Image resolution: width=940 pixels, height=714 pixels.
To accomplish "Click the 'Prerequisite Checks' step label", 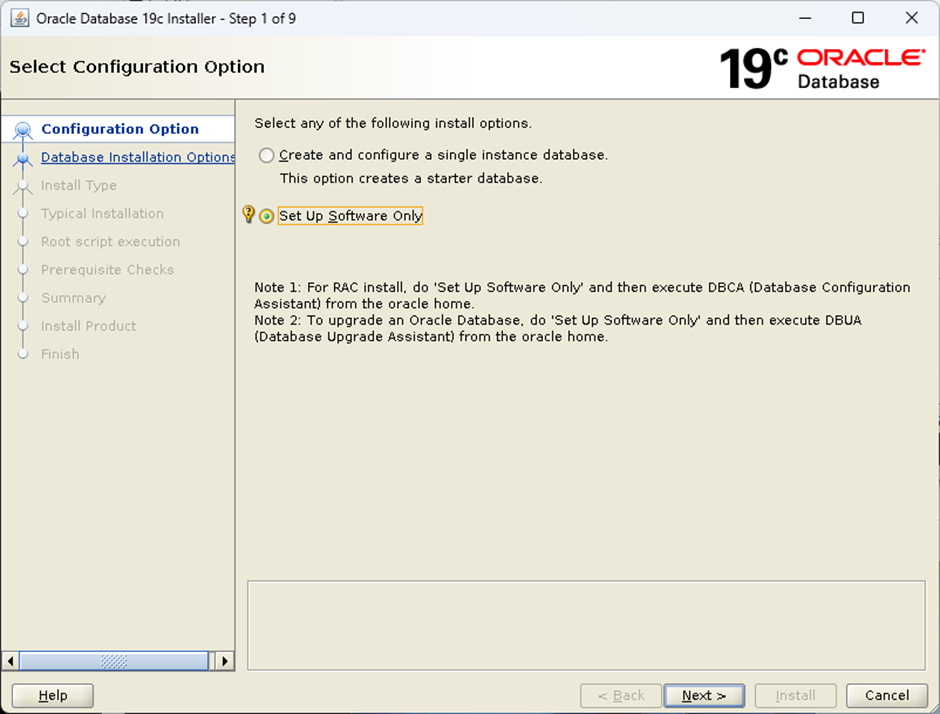I will click(107, 270).
